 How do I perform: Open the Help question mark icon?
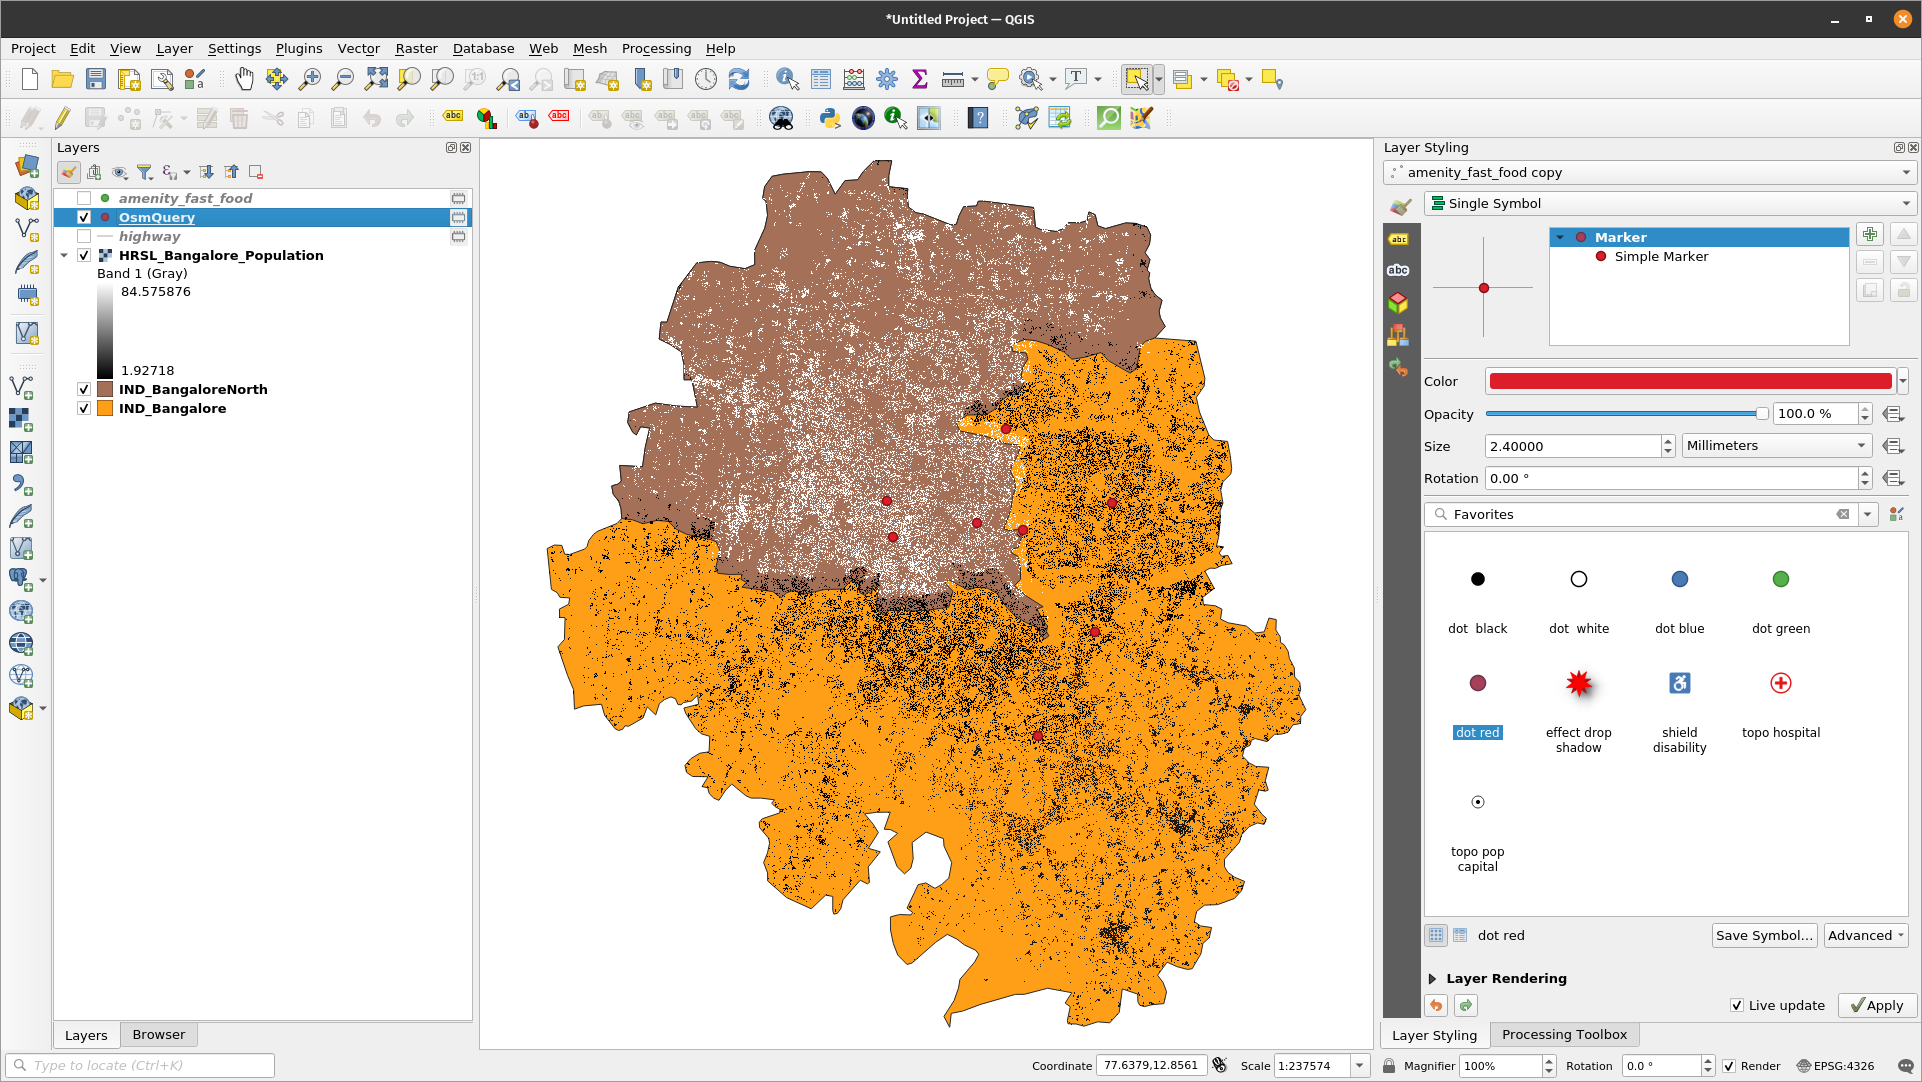click(x=978, y=118)
